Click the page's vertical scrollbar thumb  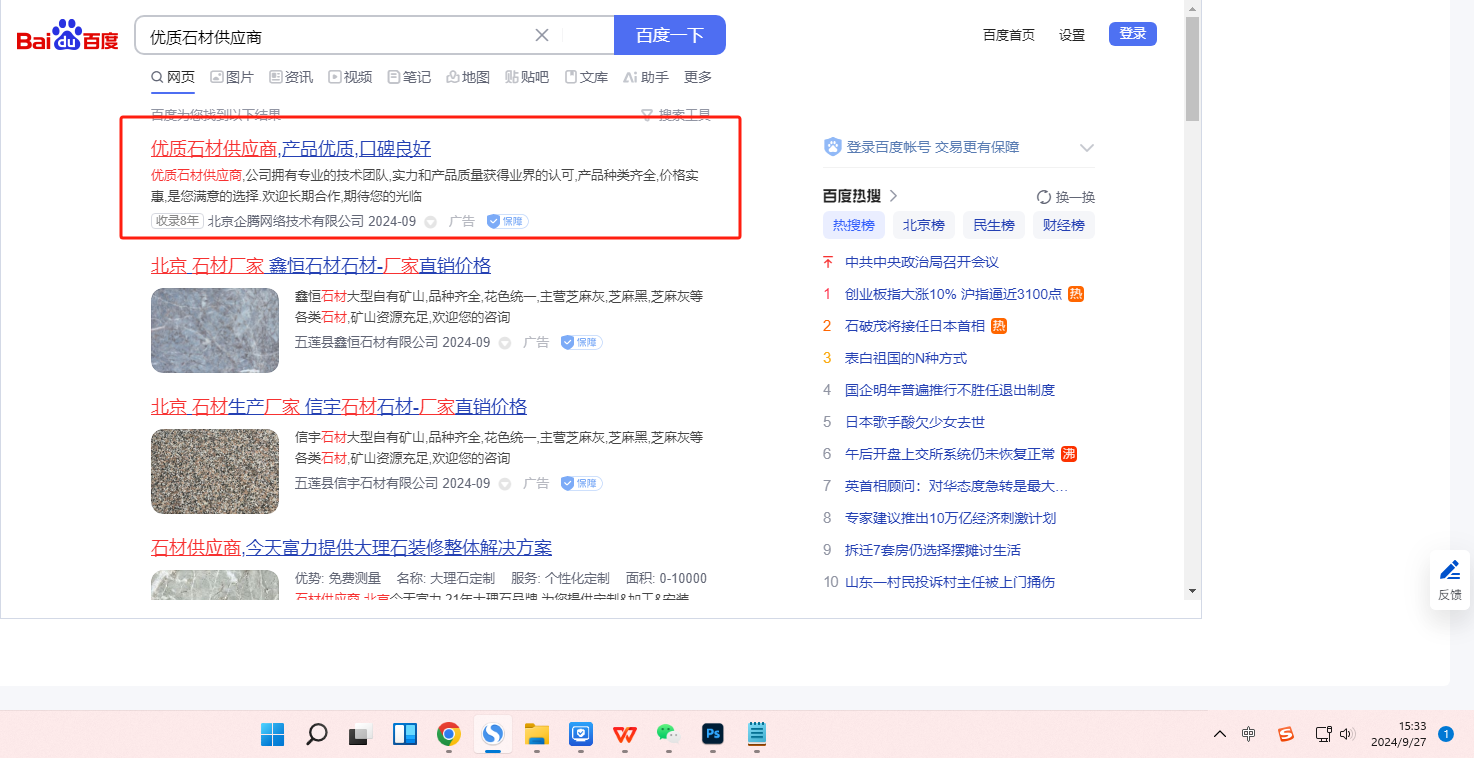[x=1192, y=70]
